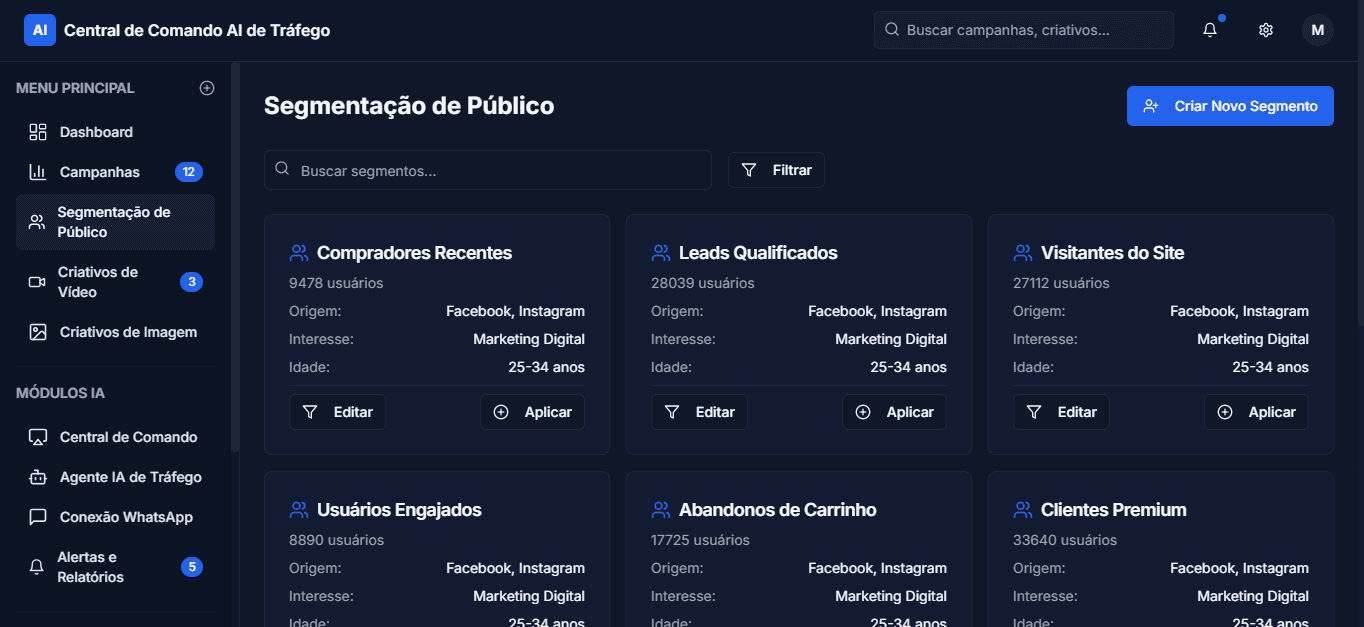The height and width of the screenshot is (627, 1364).
Task: Focus the Buscar segmentos search field
Action: (488, 170)
